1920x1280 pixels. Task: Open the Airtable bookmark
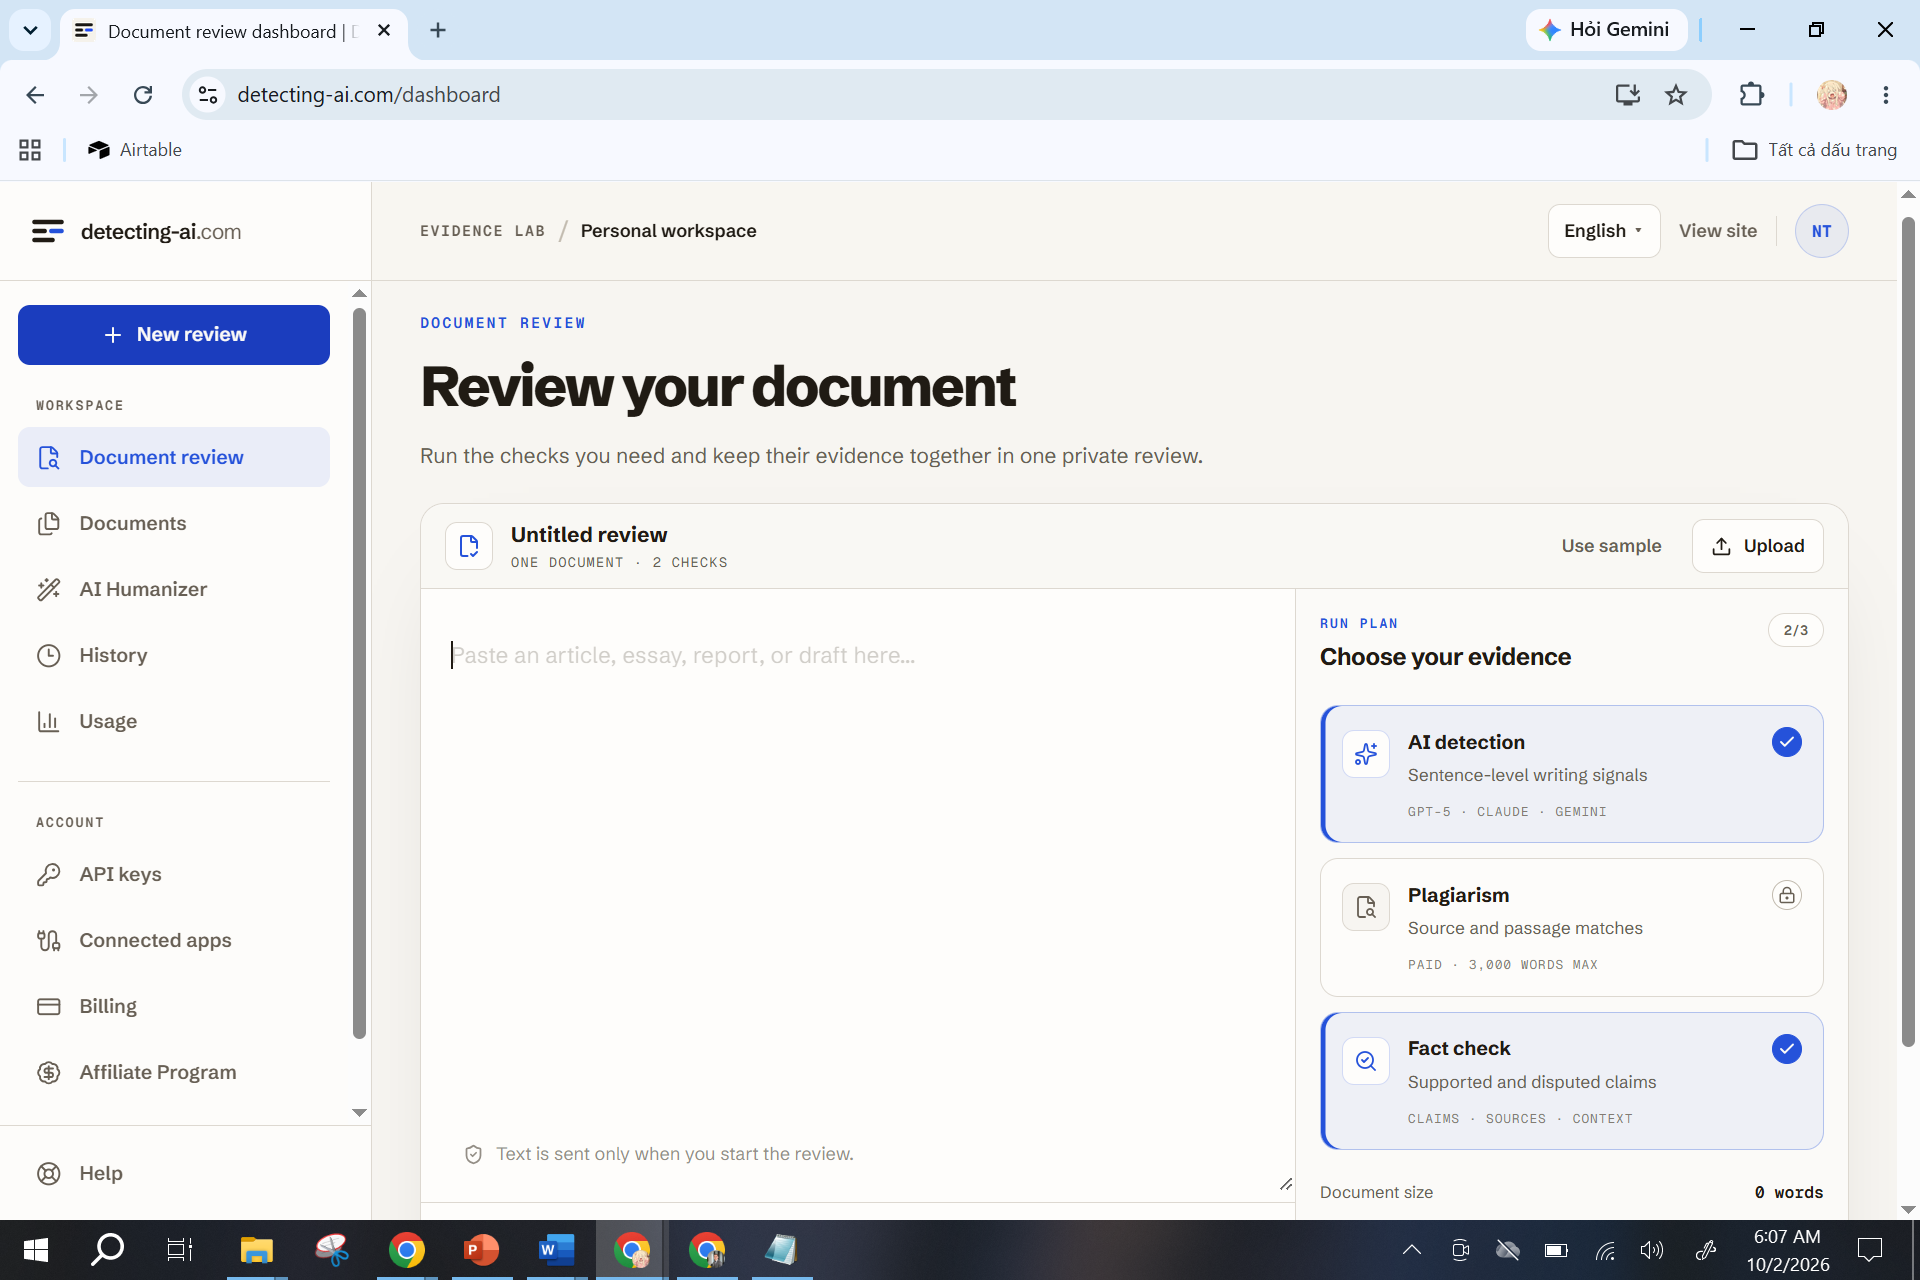pos(135,150)
